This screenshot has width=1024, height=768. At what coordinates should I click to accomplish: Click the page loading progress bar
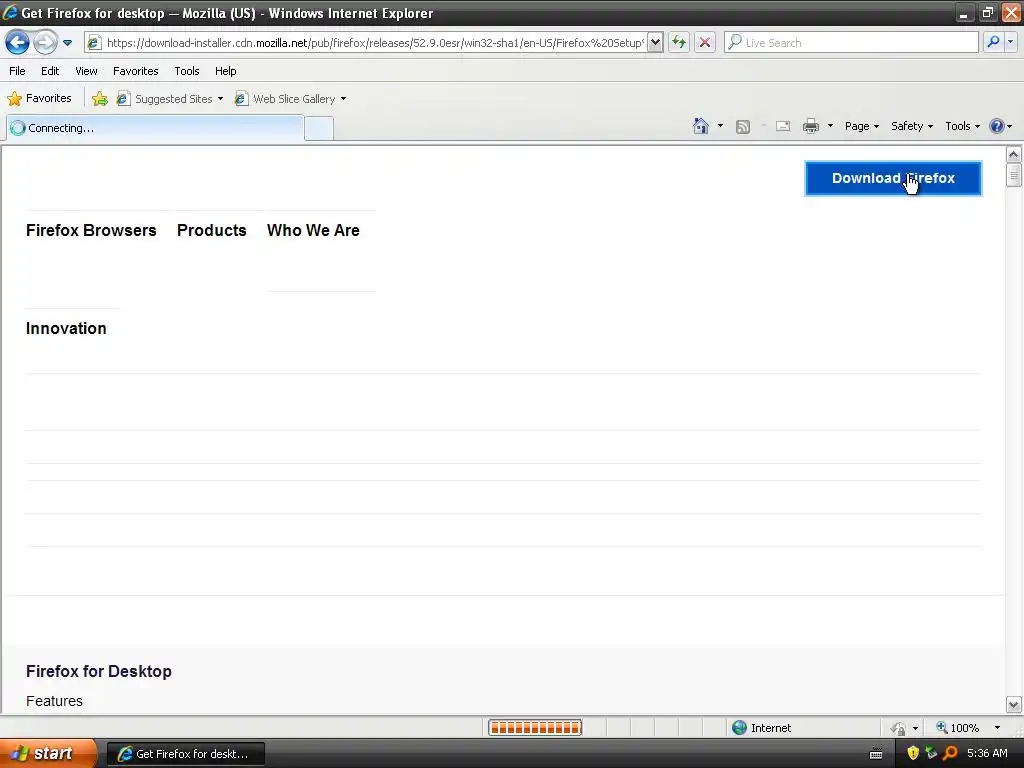[535, 728]
